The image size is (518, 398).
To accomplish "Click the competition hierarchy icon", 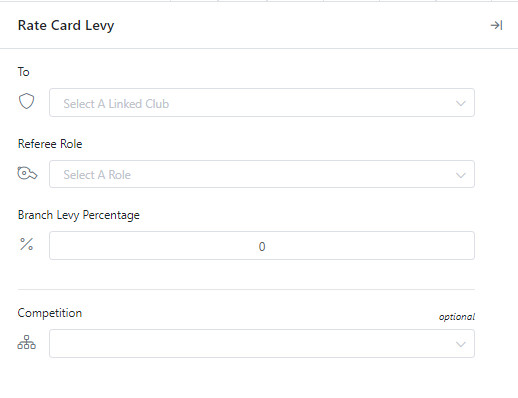I will pos(26,342).
